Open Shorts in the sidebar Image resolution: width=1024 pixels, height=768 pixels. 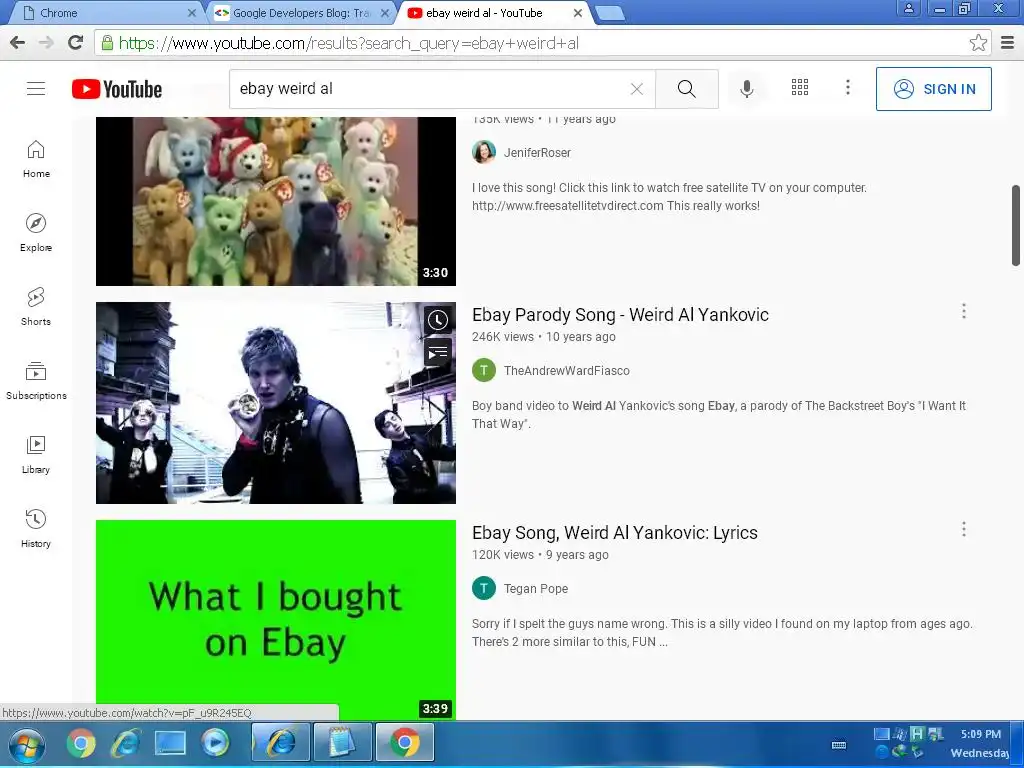(36, 307)
